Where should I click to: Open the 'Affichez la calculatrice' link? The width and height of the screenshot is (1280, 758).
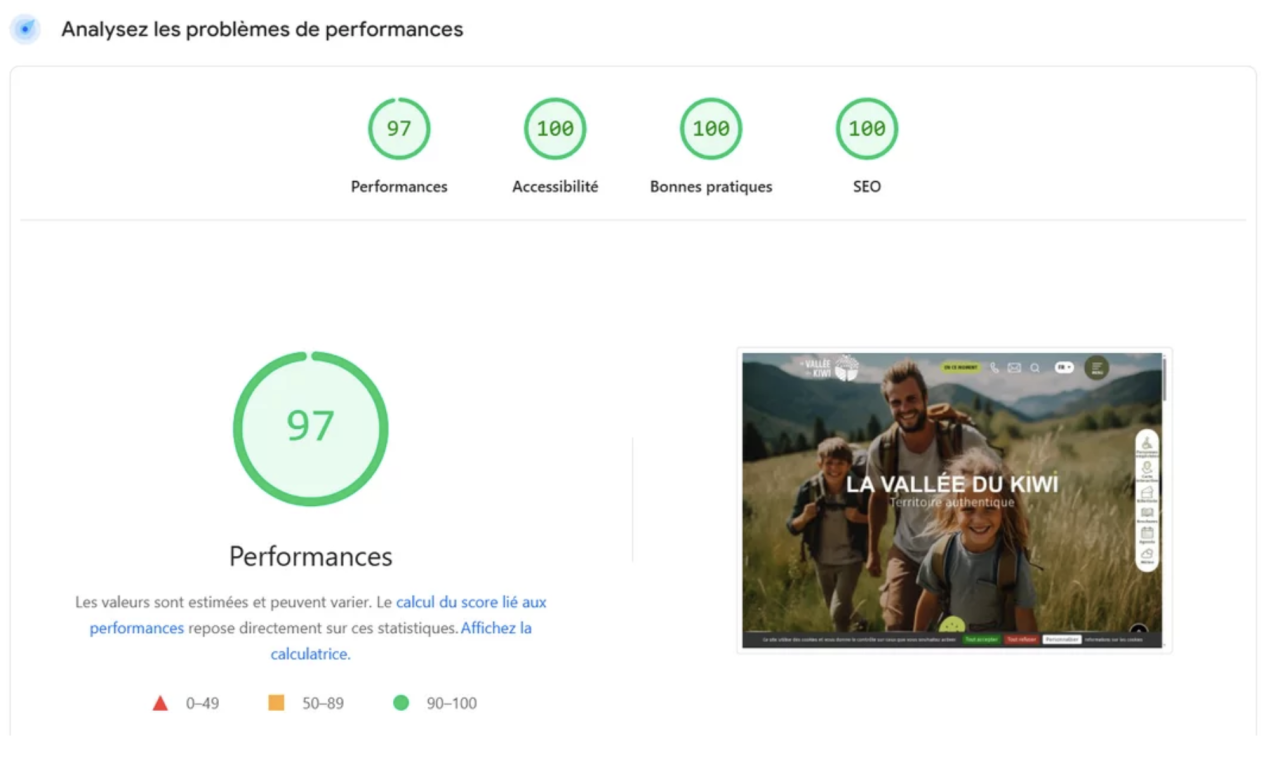pyautogui.click(x=495, y=629)
